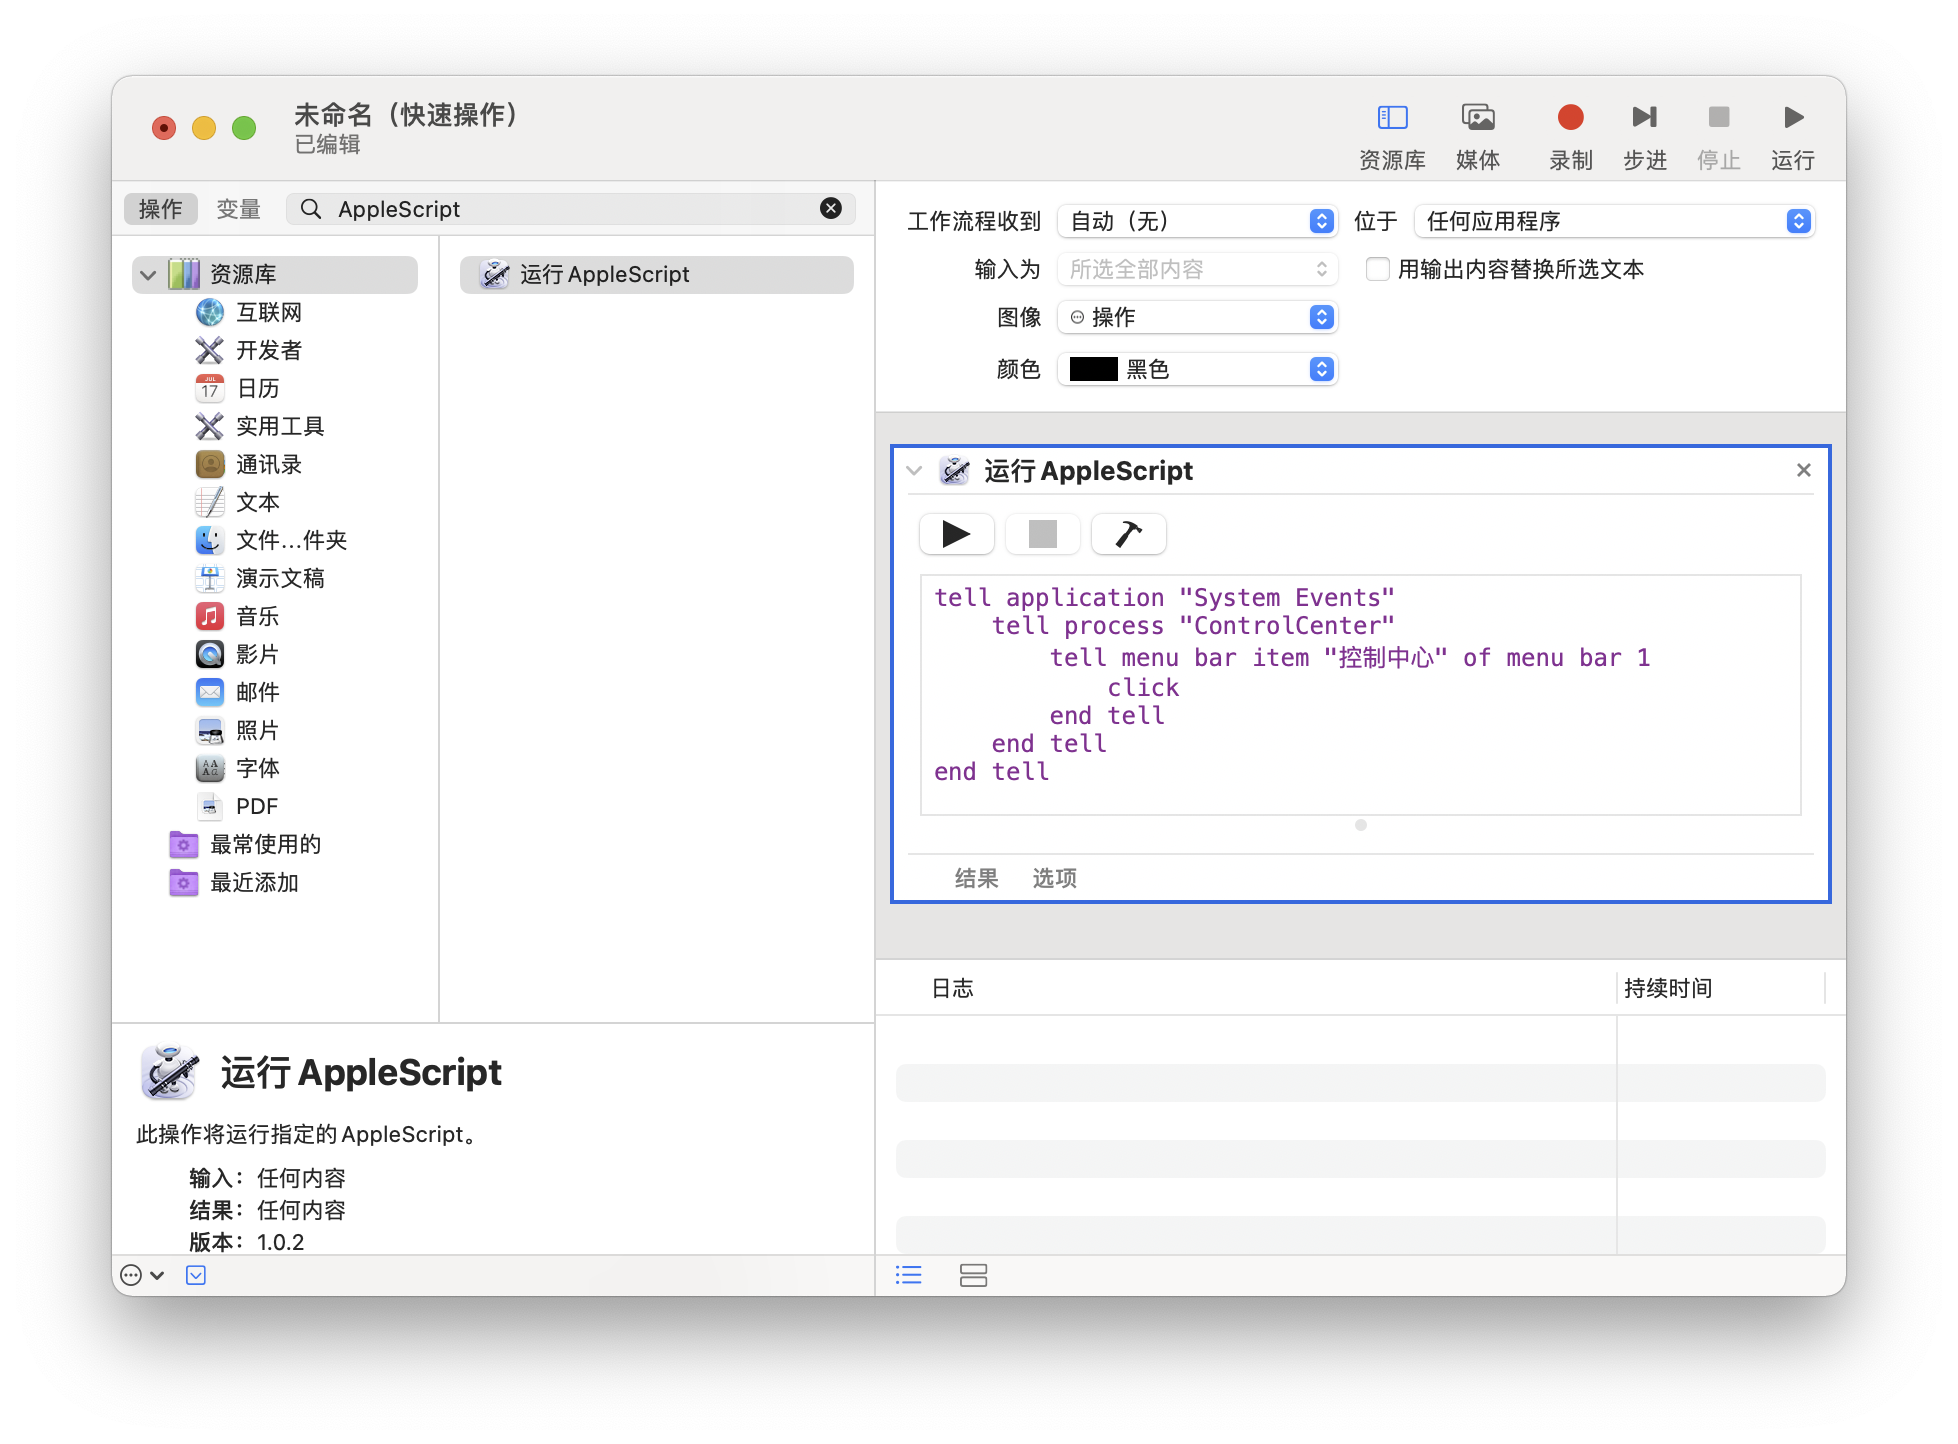Switch to the Variables tab

(x=238, y=209)
